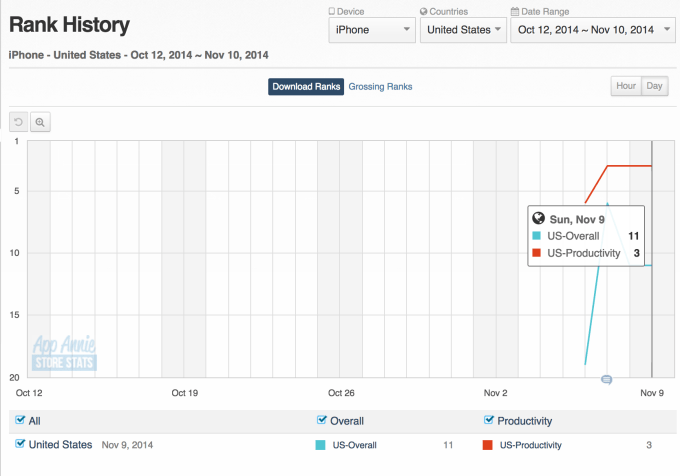This screenshot has width=680, height=476.
Task: Click the globe icon in the Nov 9 tooltip
Action: pos(538,218)
